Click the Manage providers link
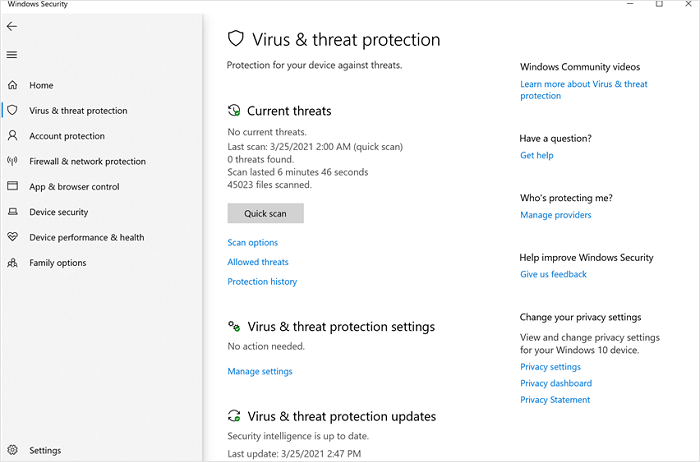Image resolution: width=700 pixels, height=462 pixels. pyautogui.click(x=555, y=215)
